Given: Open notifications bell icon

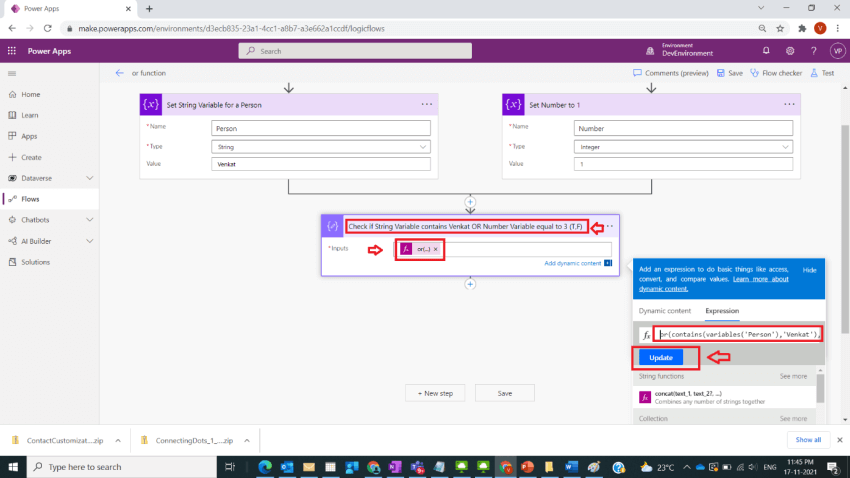Looking at the screenshot, I should click(766, 50).
